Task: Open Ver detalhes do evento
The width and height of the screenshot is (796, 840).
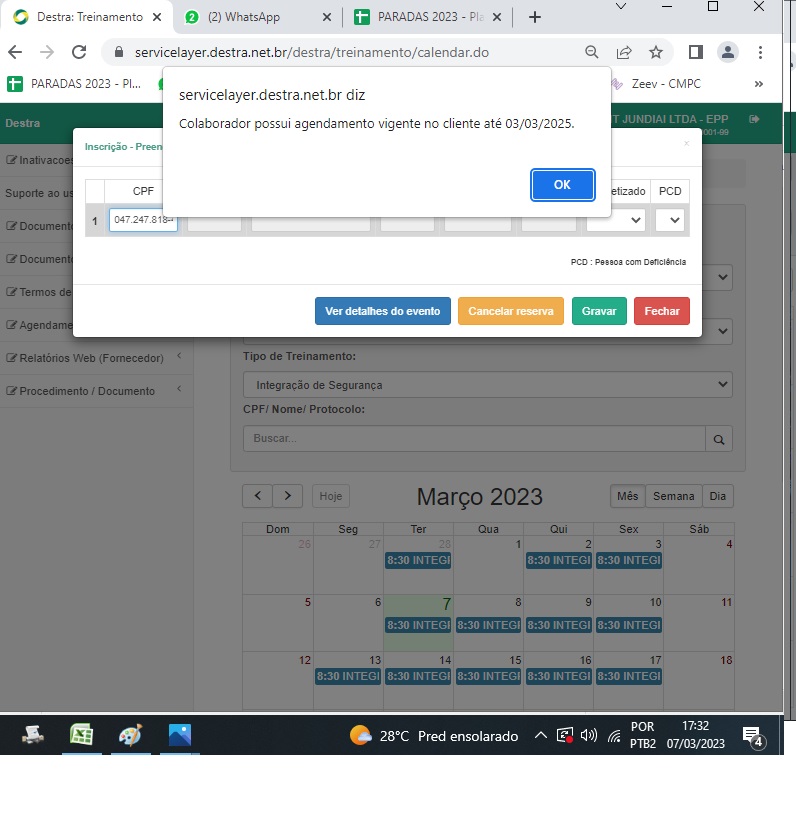Action: [382, 311]
